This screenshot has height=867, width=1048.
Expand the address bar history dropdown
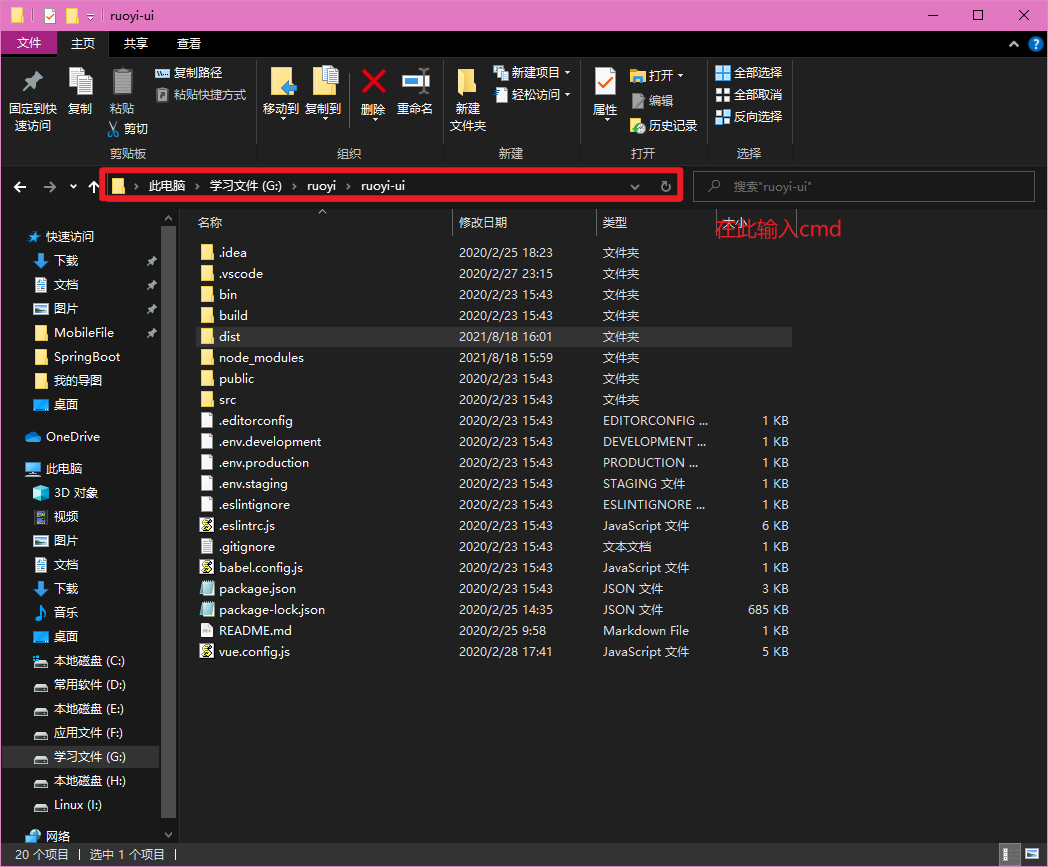pyautogui.click(x=635, y=187)
